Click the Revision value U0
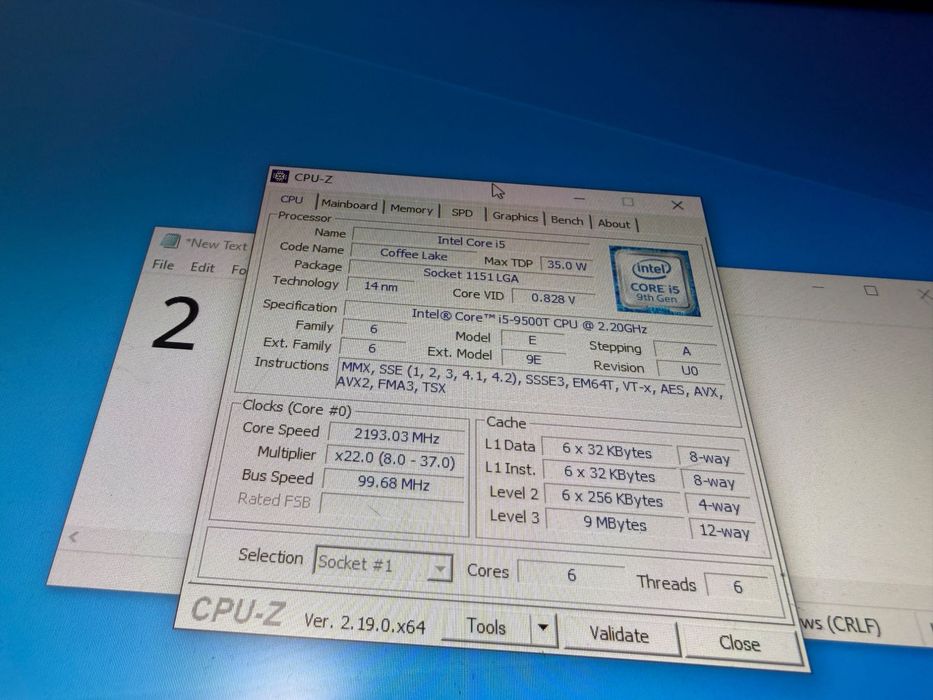Screen dimensions: 933x700 tap(689, 370)
